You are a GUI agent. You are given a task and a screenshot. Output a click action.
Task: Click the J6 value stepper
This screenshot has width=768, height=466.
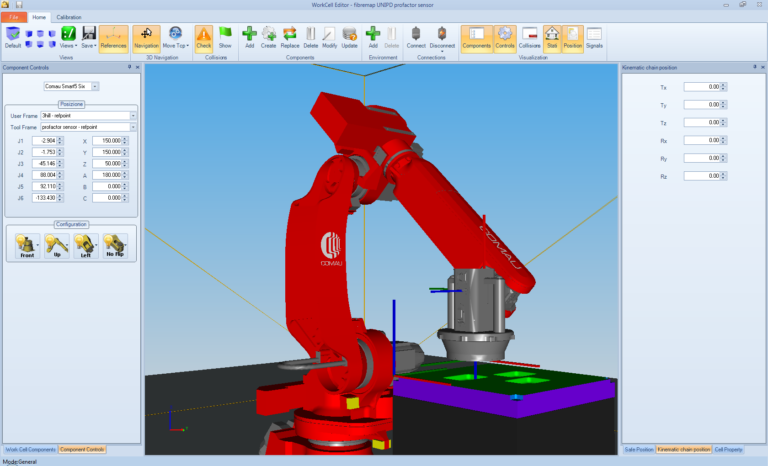coord(60,198)
